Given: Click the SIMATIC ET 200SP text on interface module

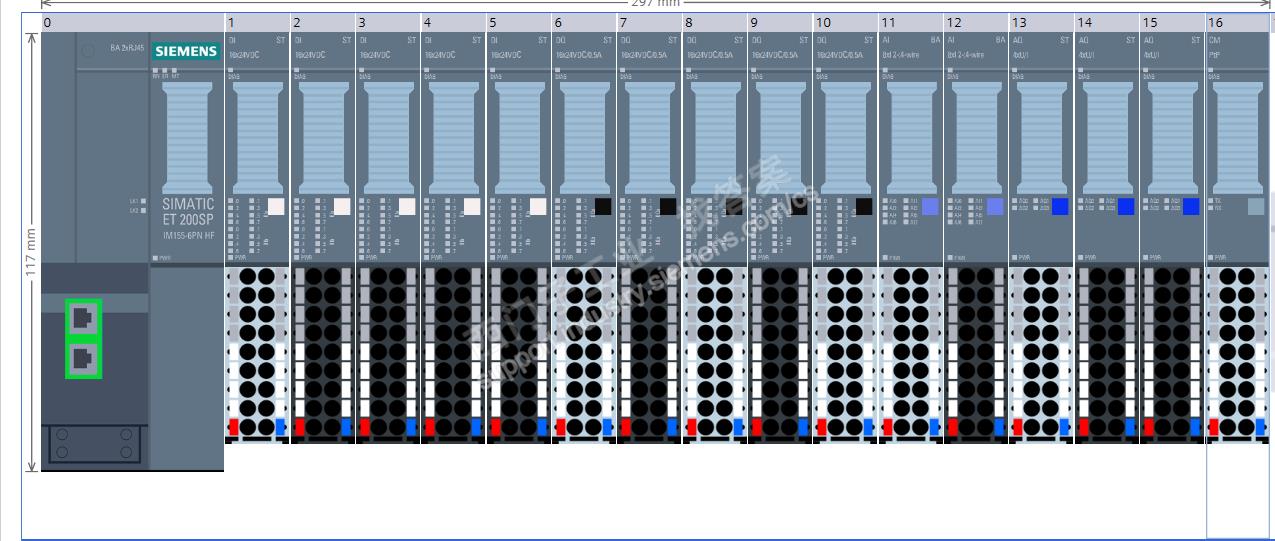Looking at the screenshot, I should click(188, 211).
